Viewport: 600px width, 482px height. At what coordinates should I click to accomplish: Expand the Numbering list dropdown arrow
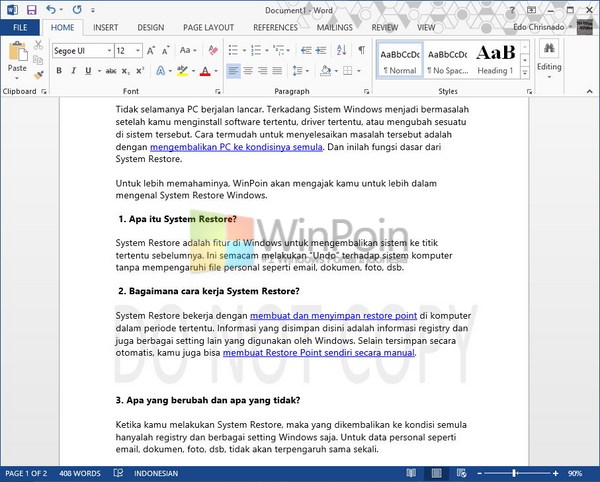(x=267, y=50)
